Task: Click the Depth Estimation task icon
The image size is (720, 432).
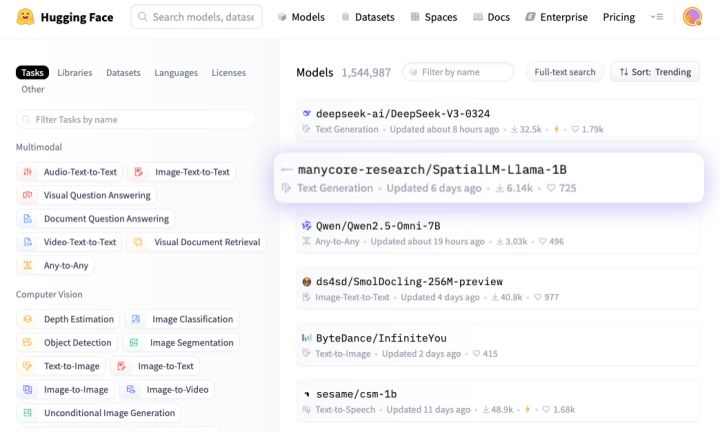Action: point(28,319)
